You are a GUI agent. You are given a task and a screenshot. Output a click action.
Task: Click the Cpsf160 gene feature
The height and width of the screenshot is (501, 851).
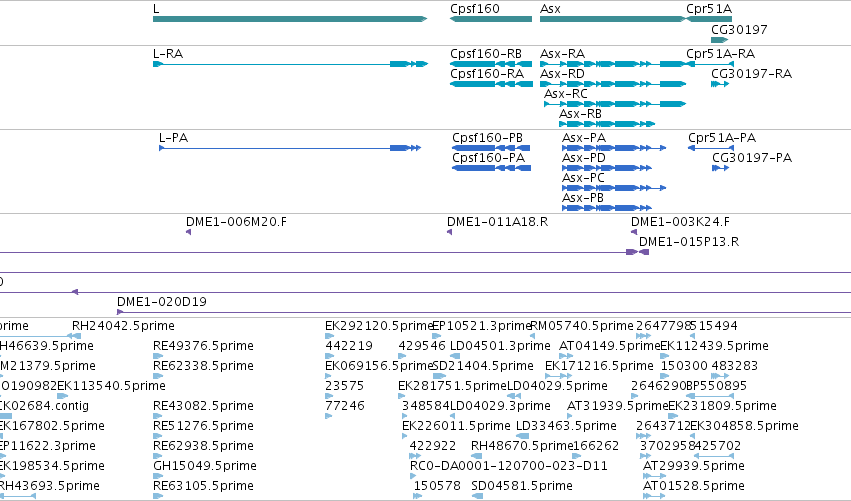pos(491,19)
